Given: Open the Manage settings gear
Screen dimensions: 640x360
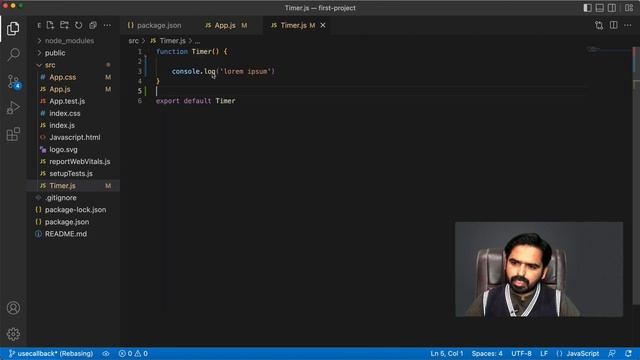Looking at the screenshot, I should (13, 334).
